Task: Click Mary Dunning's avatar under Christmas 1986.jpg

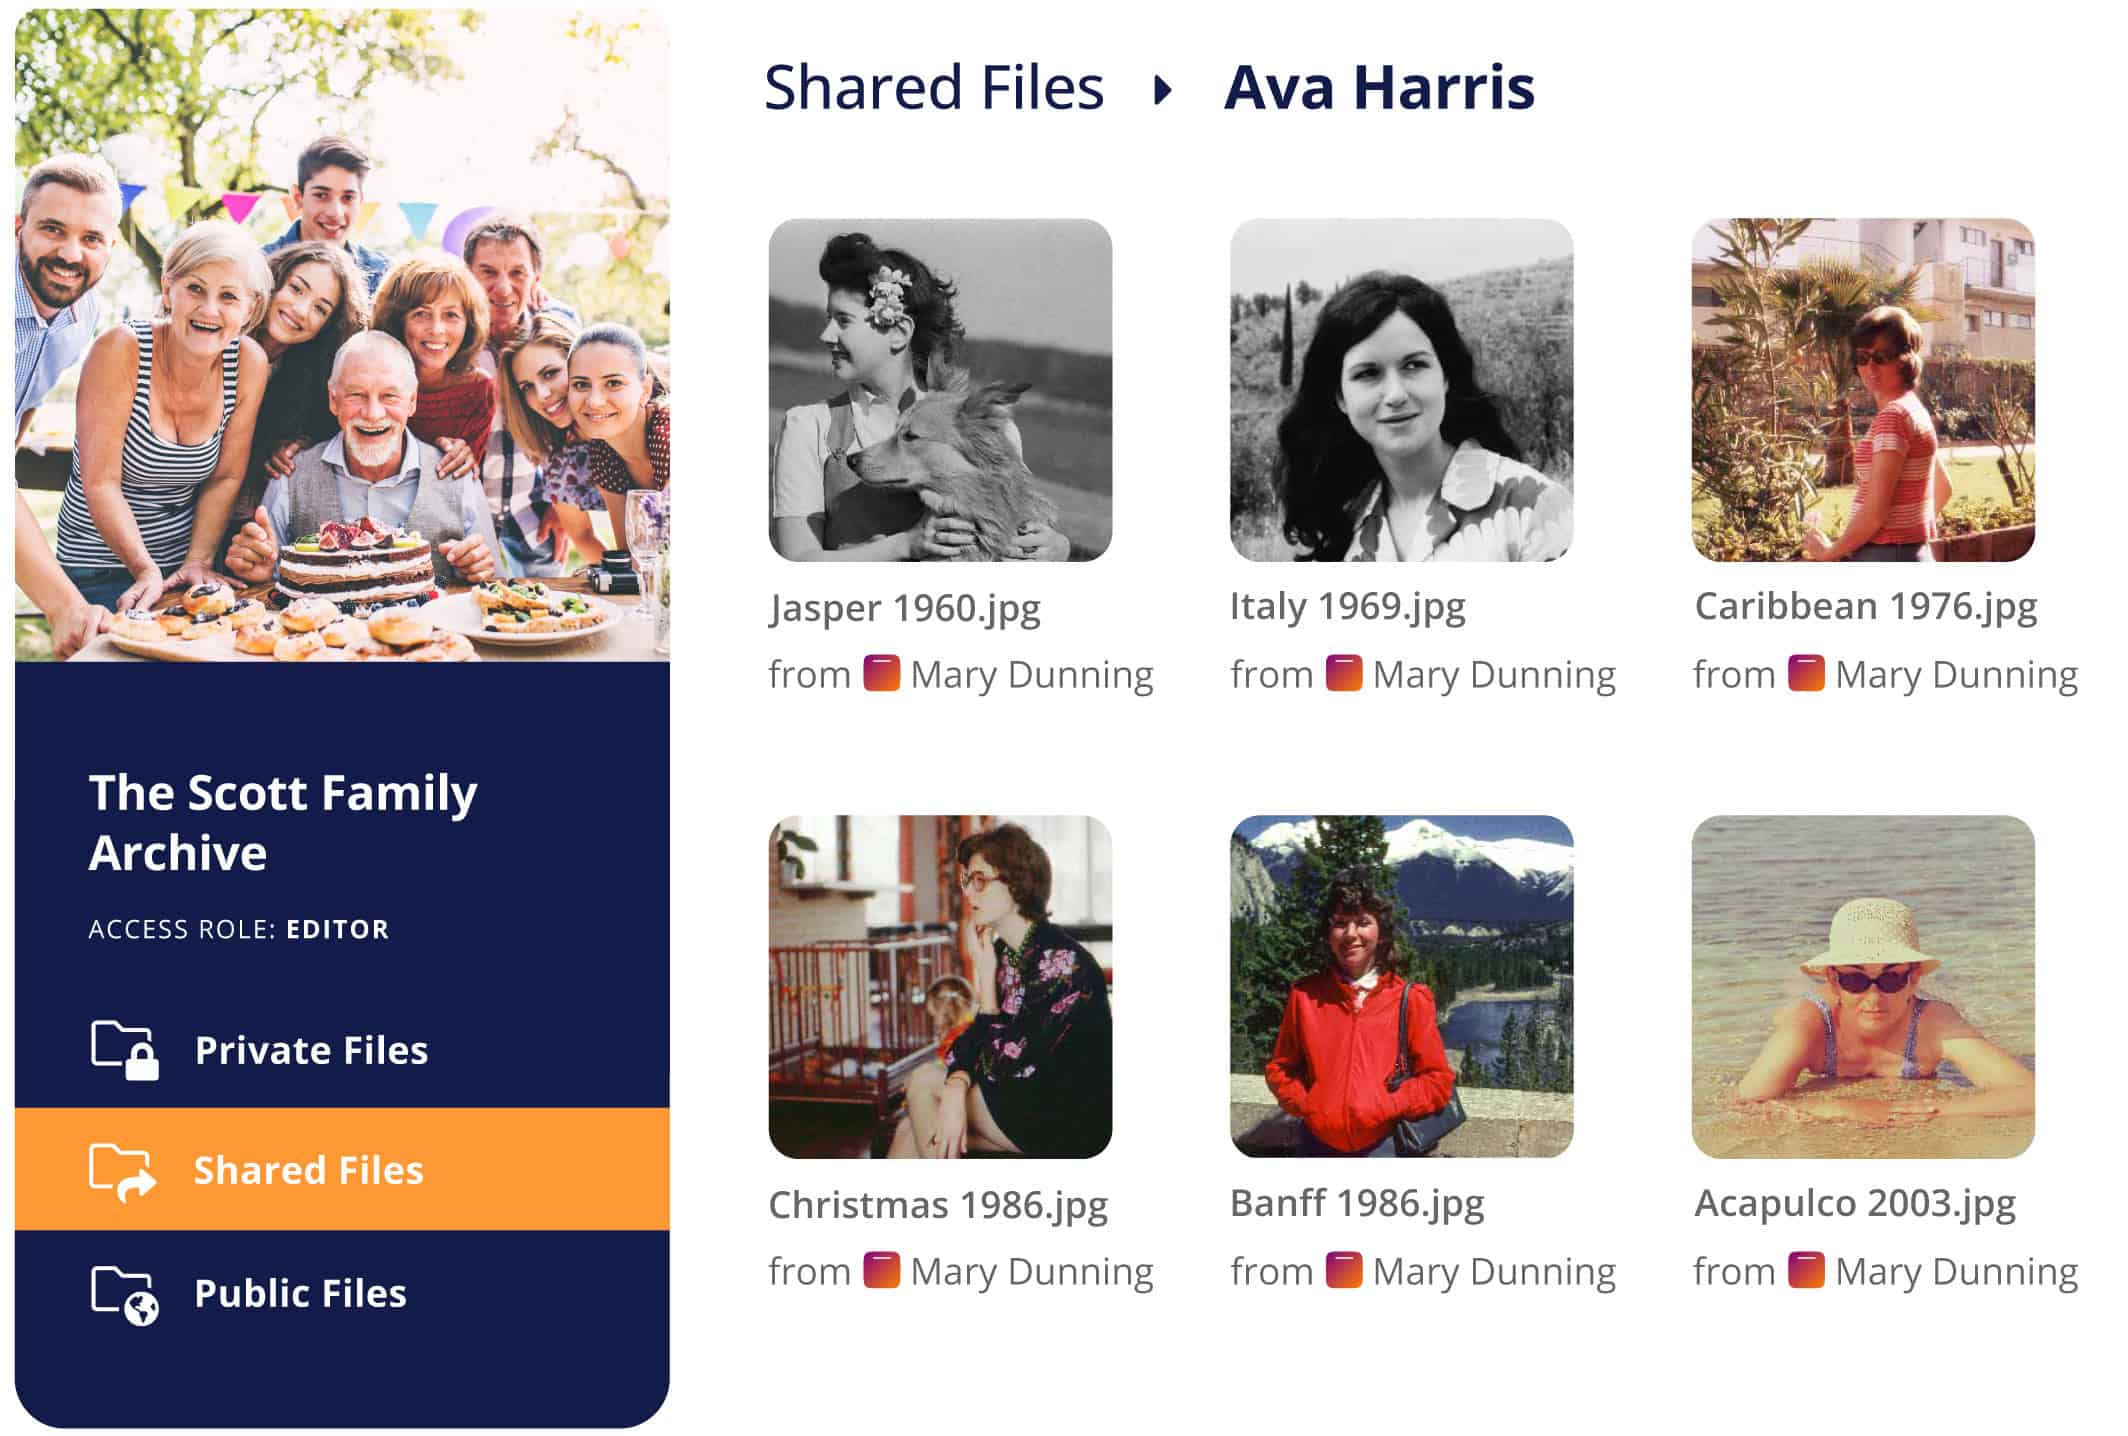Action: coord(881,1270)
